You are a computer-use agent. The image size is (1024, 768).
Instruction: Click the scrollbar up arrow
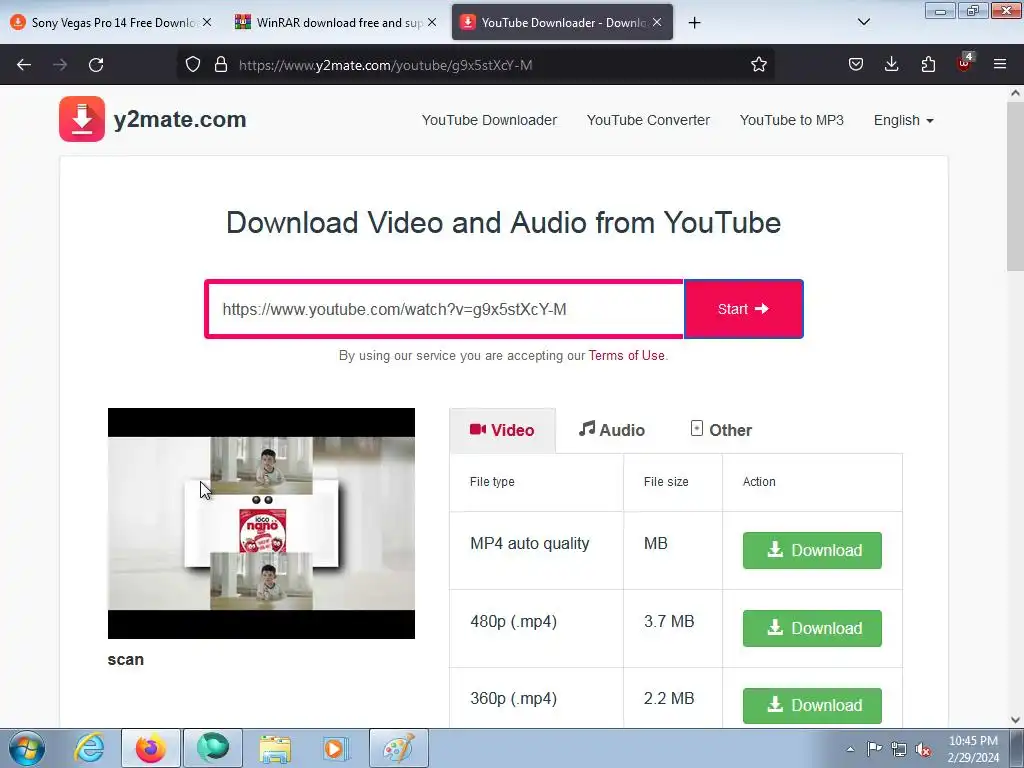[x=1015, y=93]
